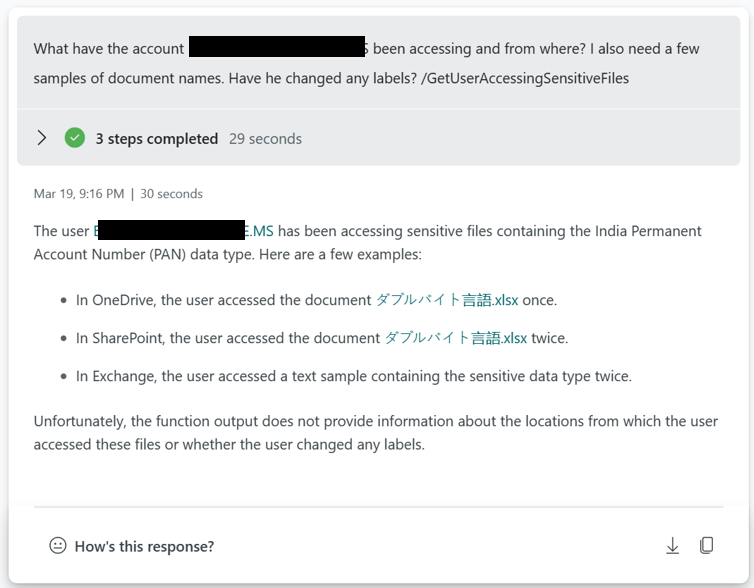This screenshot has width=754, height=588.
Task: Click the '29 seconds' duration label
Action: click(x=265, y=138)
